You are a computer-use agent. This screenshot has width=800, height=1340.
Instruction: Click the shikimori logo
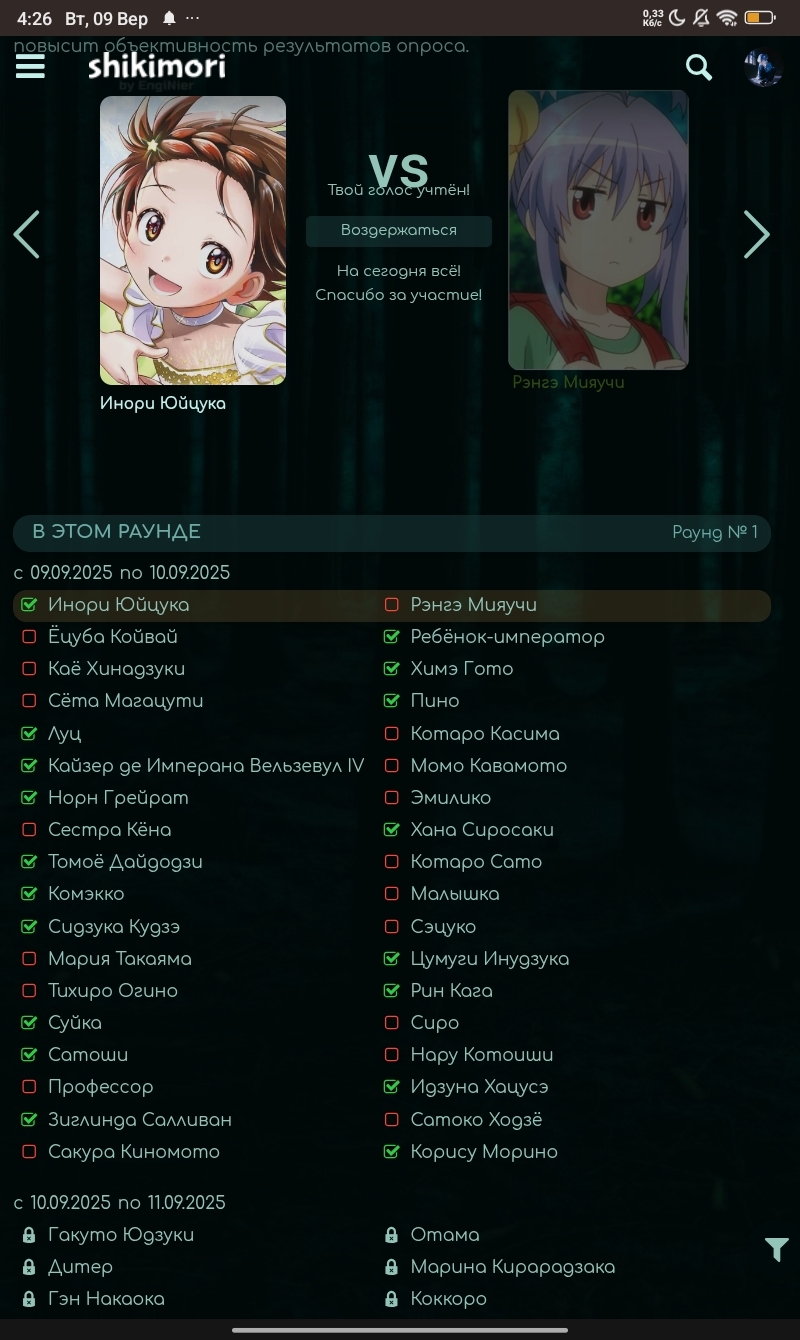pyautogui.click(x=157, y=67)
